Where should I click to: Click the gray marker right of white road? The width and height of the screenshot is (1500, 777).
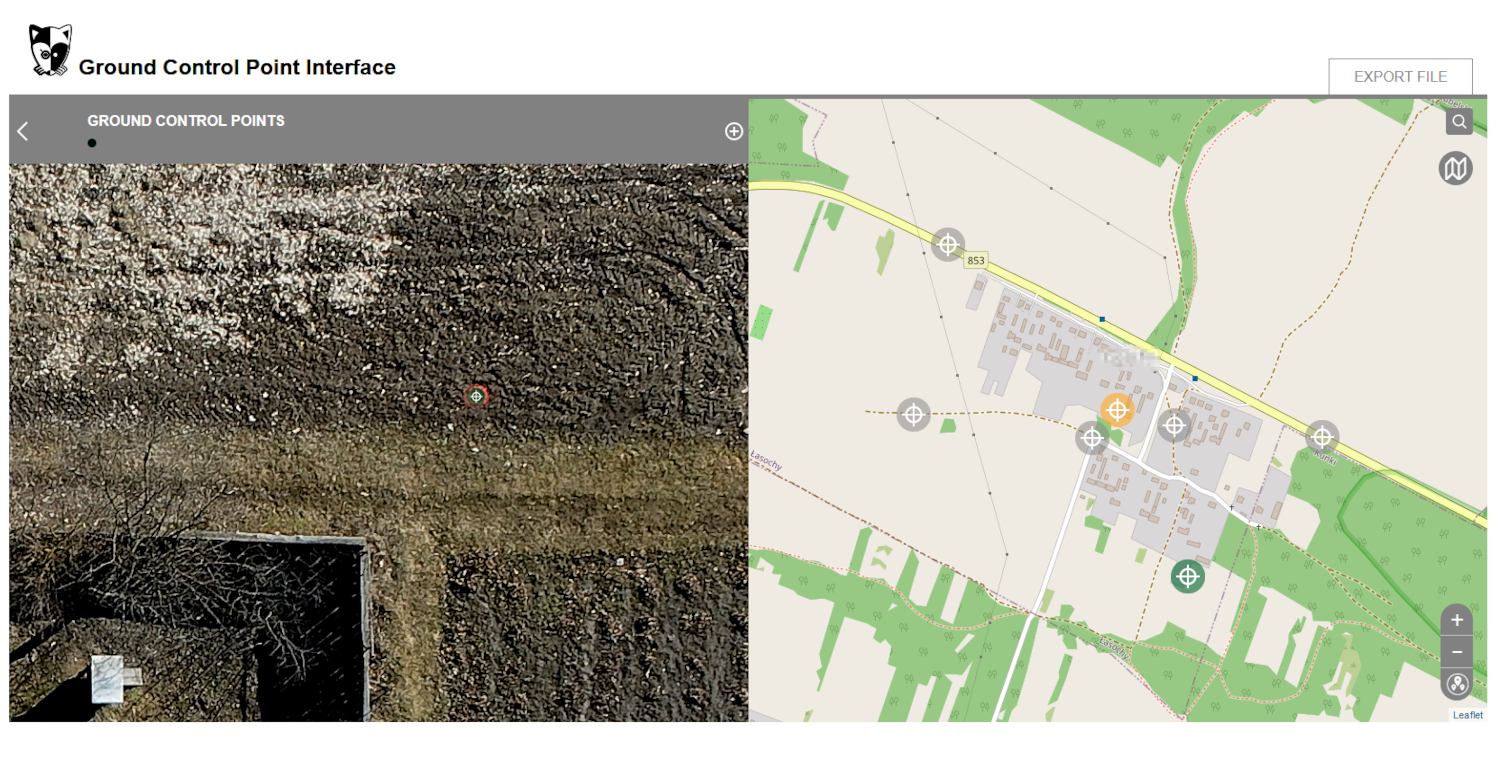coord(1174,425)
